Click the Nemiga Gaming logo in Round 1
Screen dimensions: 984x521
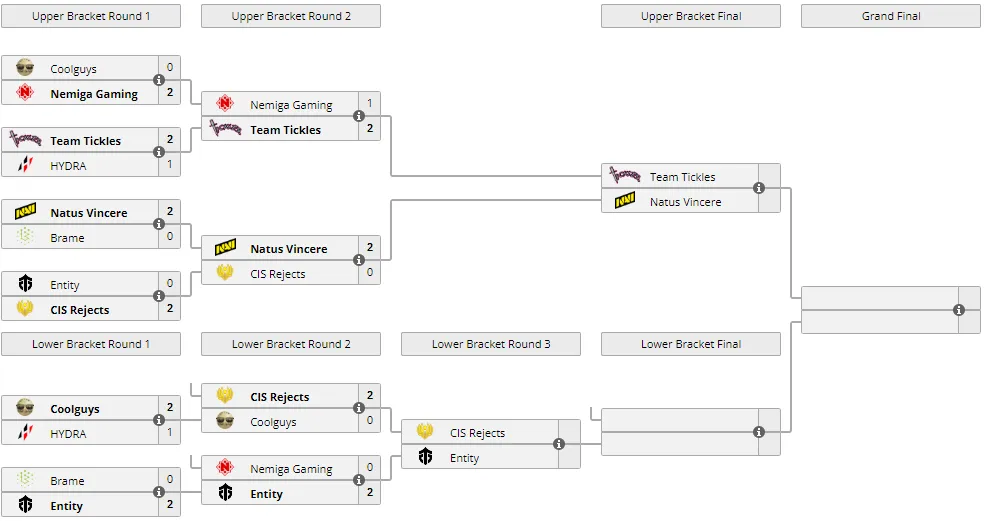click(25, 93)
